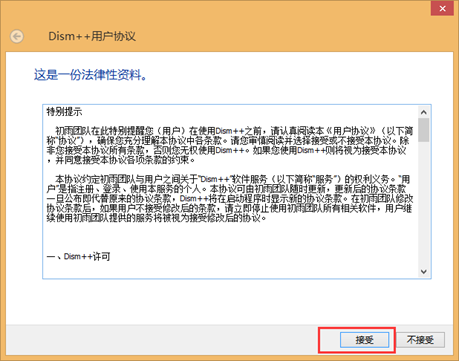Click the Dism++用户协议 window title

coord(92,36)
